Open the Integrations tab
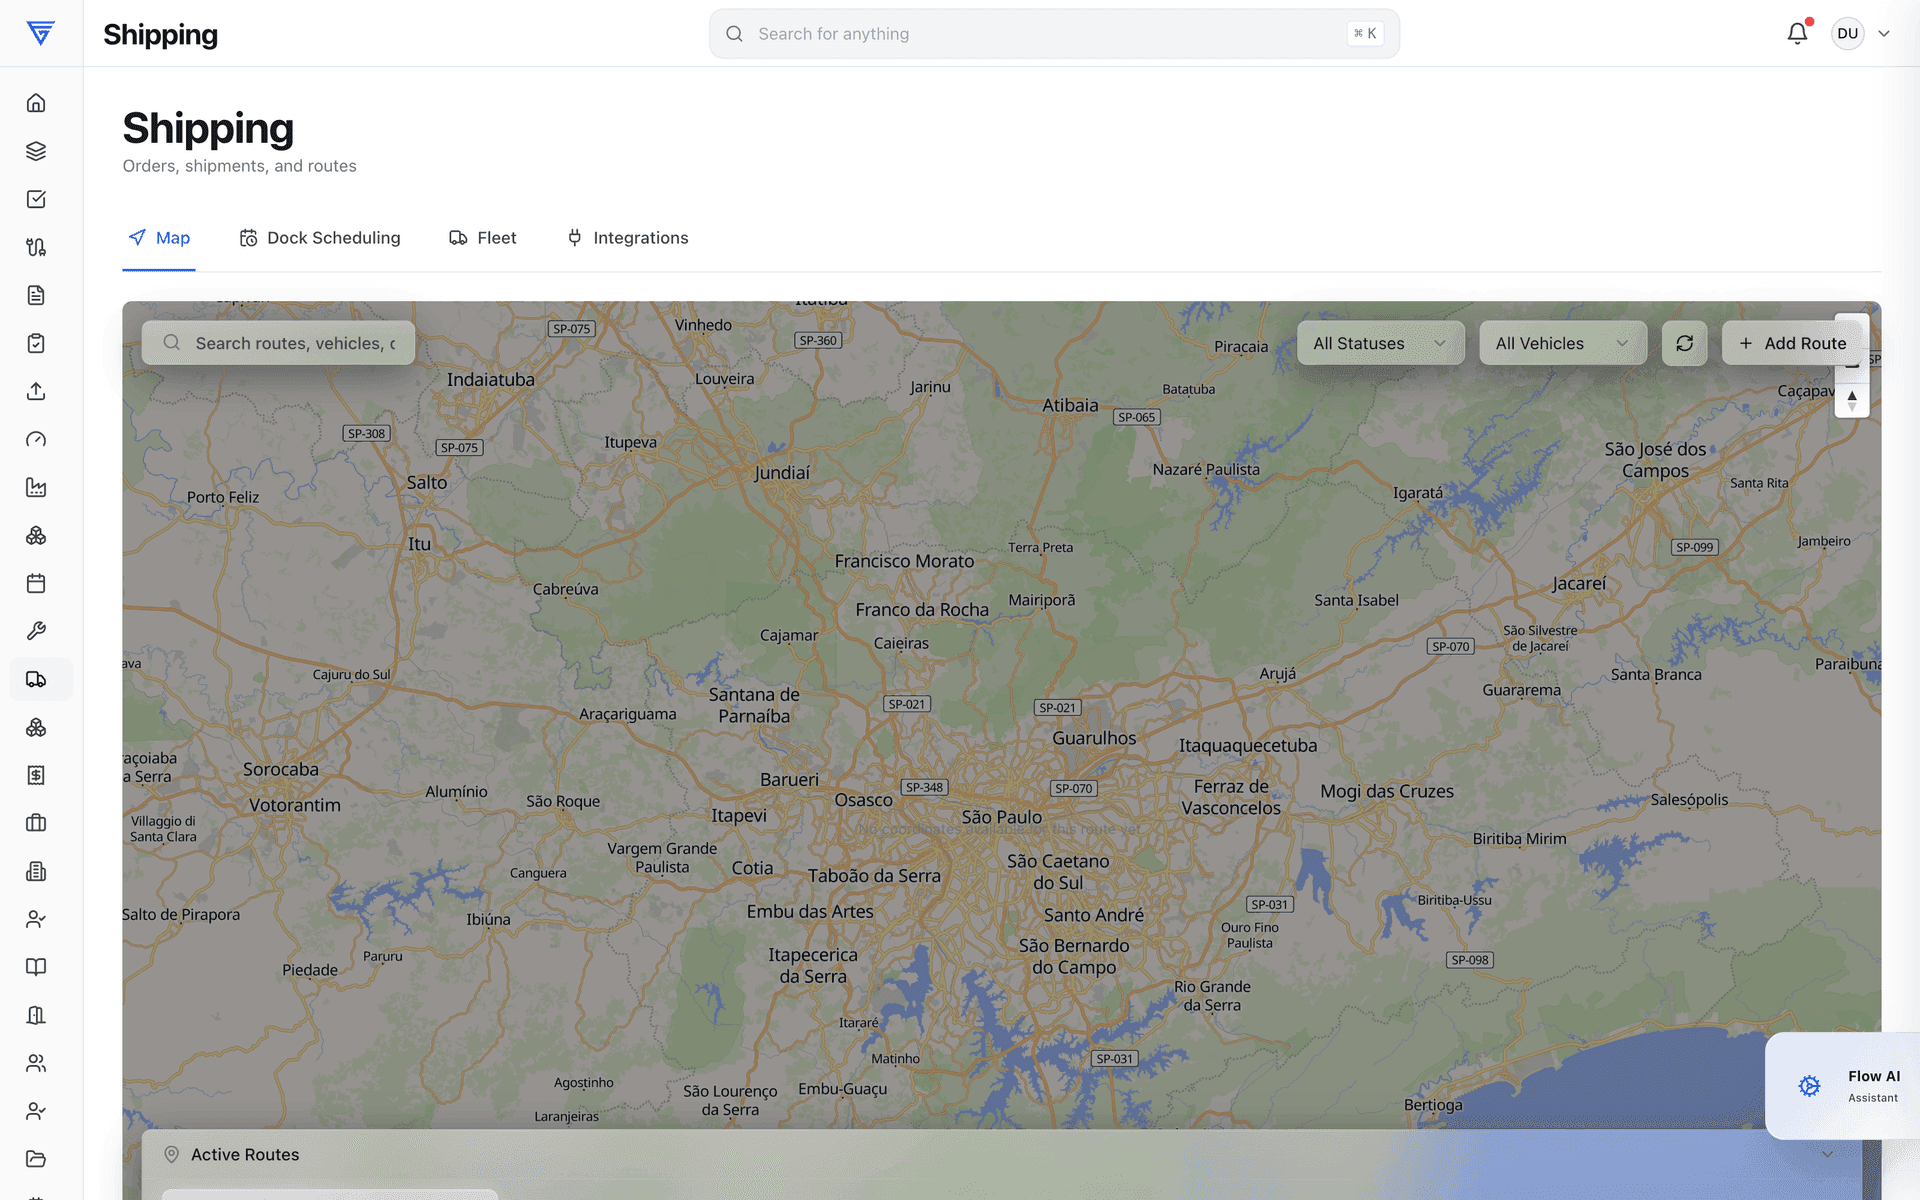The image size is (1920, 1200). [628, 238]
